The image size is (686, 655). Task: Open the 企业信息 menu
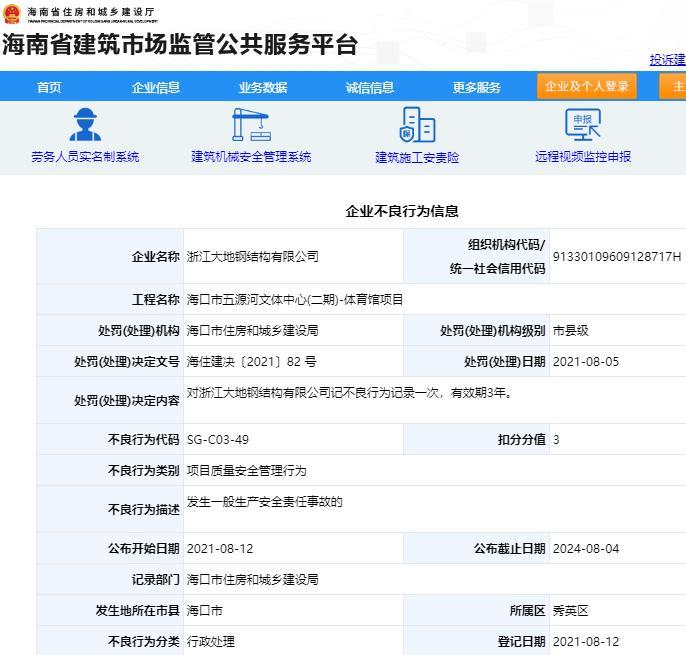(x=156, y=87)
